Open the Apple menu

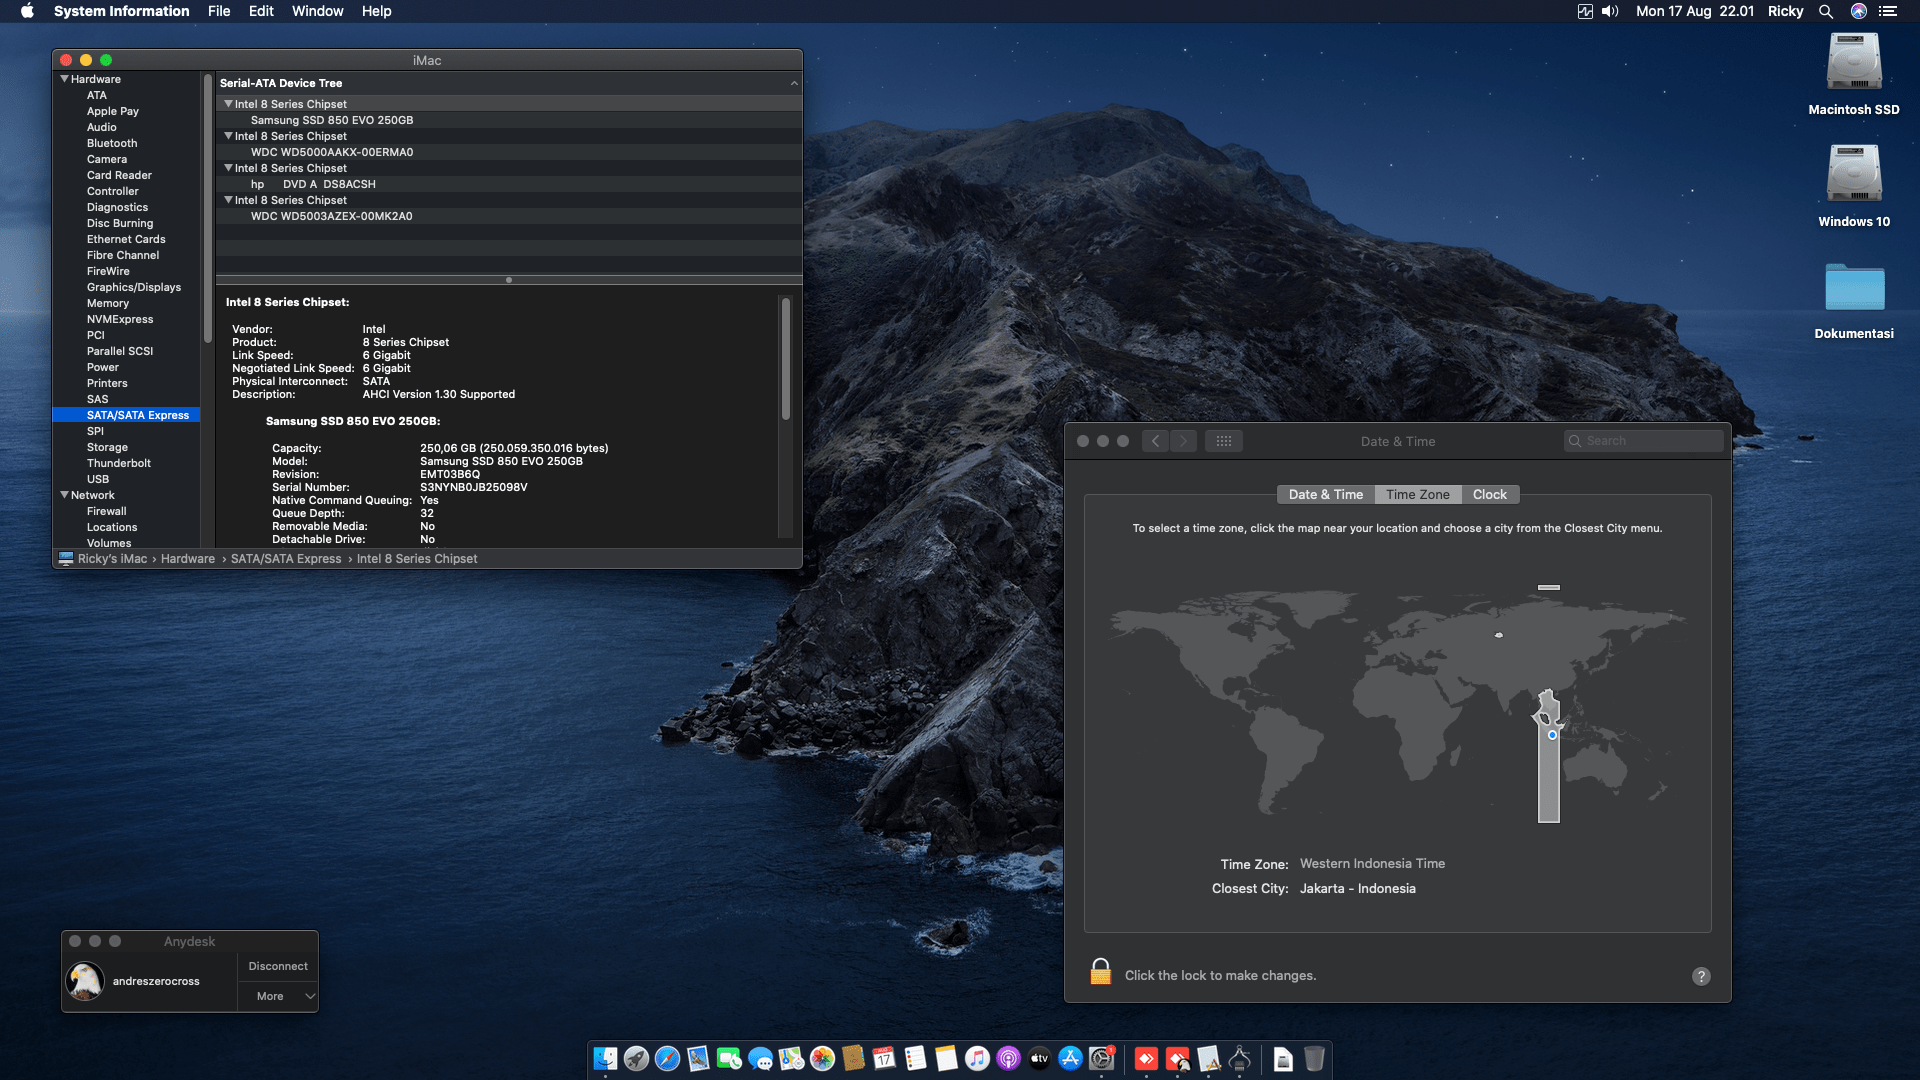[27, 11]
